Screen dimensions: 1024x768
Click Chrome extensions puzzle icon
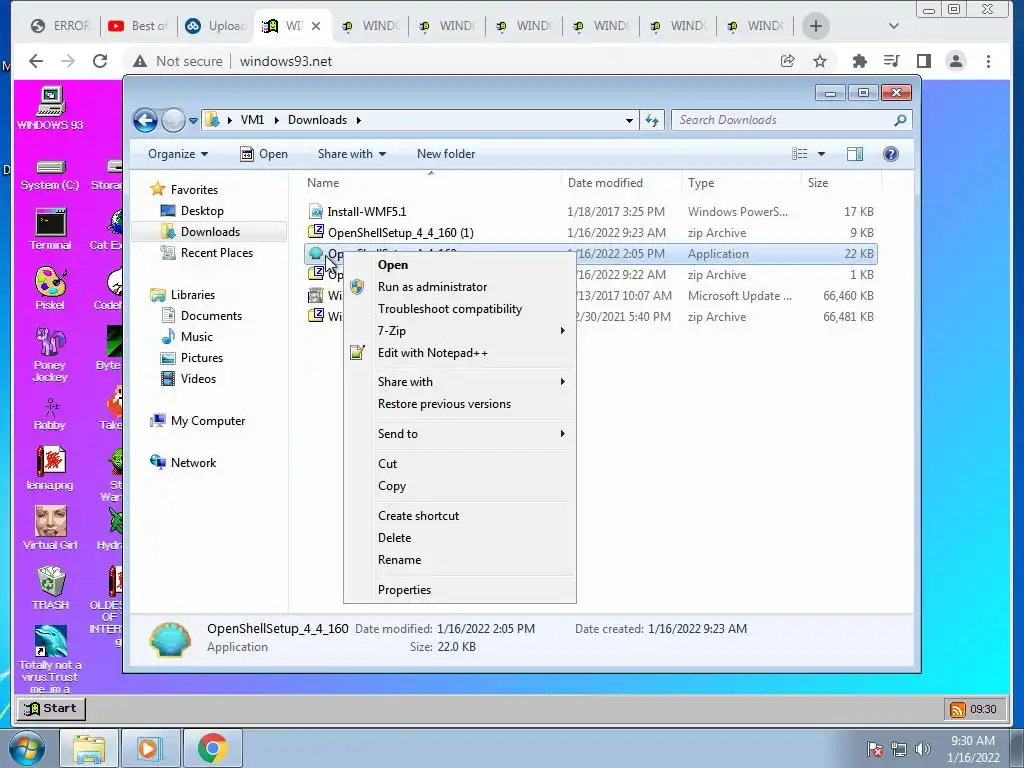point(859,61)
